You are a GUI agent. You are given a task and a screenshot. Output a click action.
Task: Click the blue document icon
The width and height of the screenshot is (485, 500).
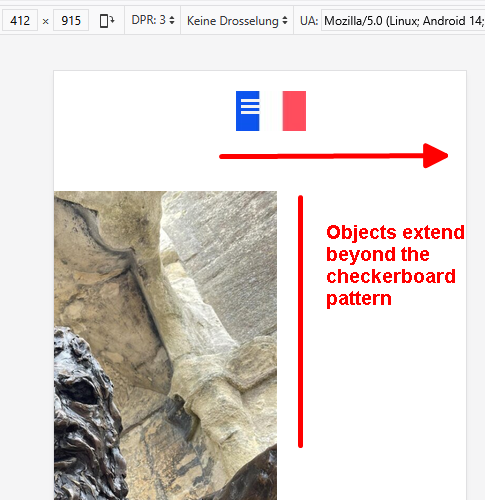click(248, 111)
